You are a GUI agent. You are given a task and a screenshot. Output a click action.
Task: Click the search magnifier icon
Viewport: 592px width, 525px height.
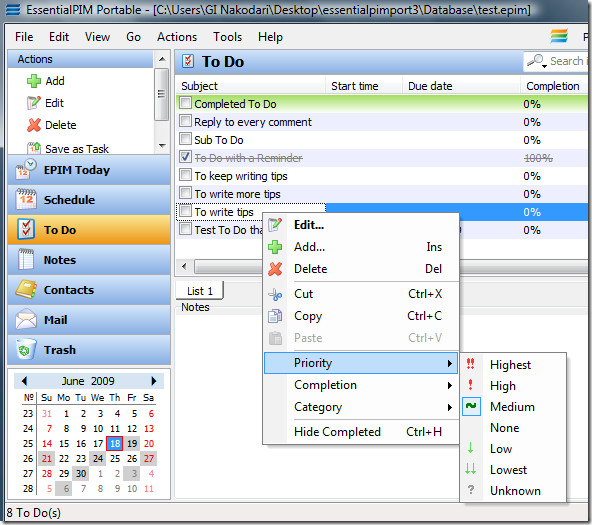(x=535, y=60)
